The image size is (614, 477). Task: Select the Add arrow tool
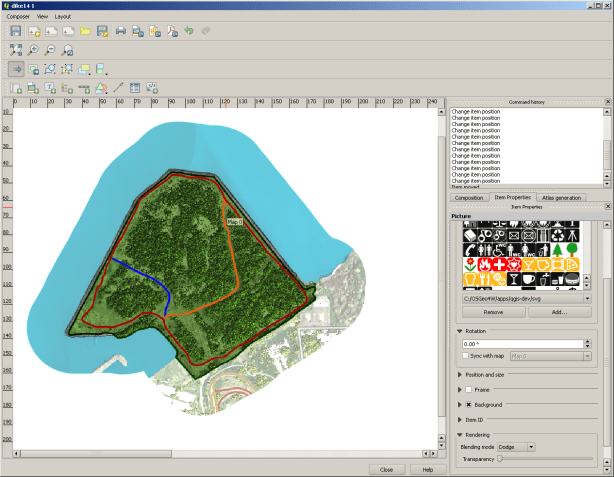118,88
